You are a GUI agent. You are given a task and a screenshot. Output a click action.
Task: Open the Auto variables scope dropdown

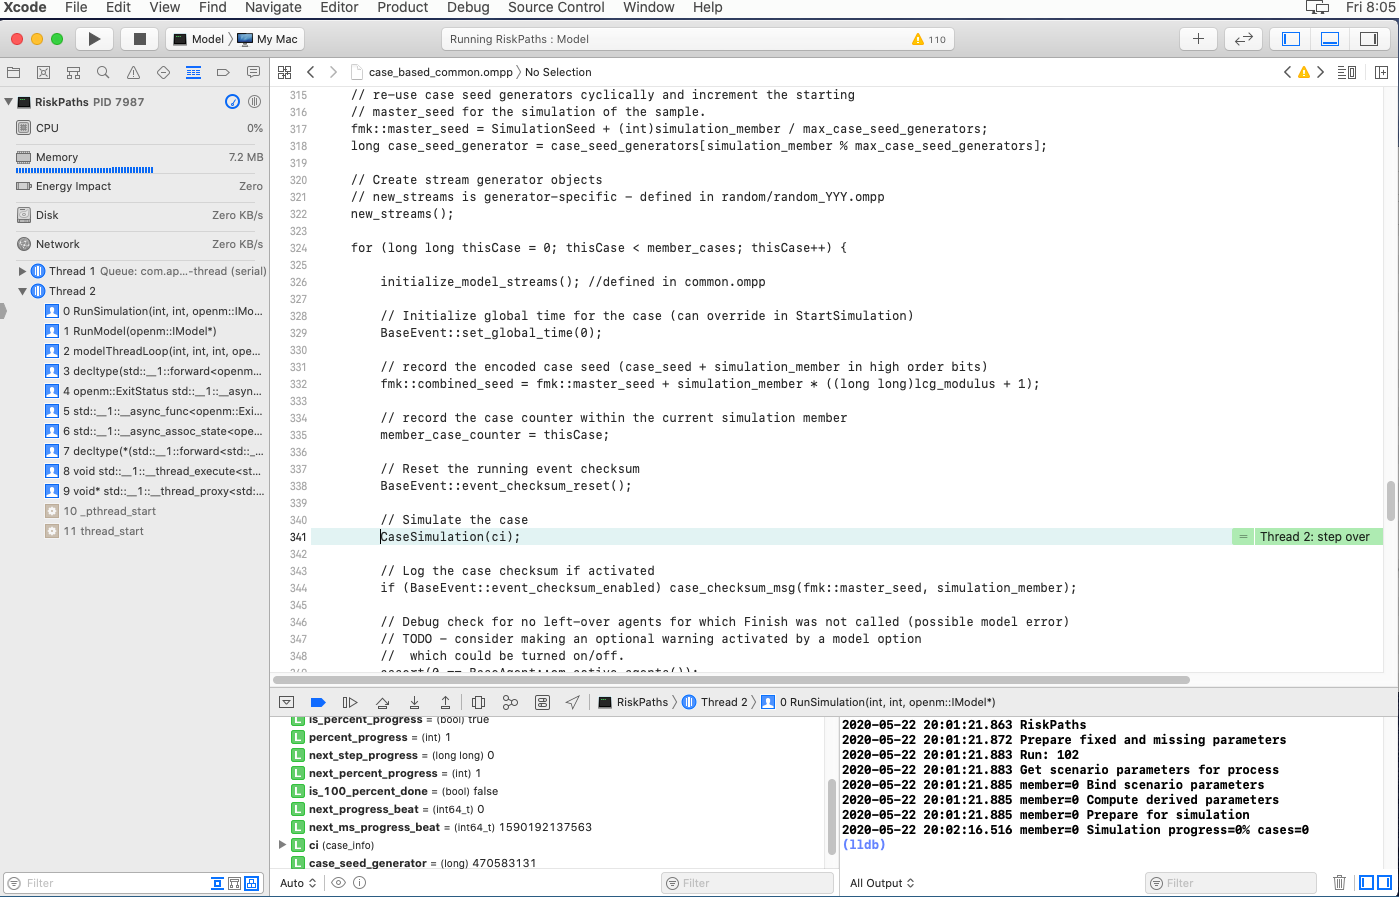point(298,883)
